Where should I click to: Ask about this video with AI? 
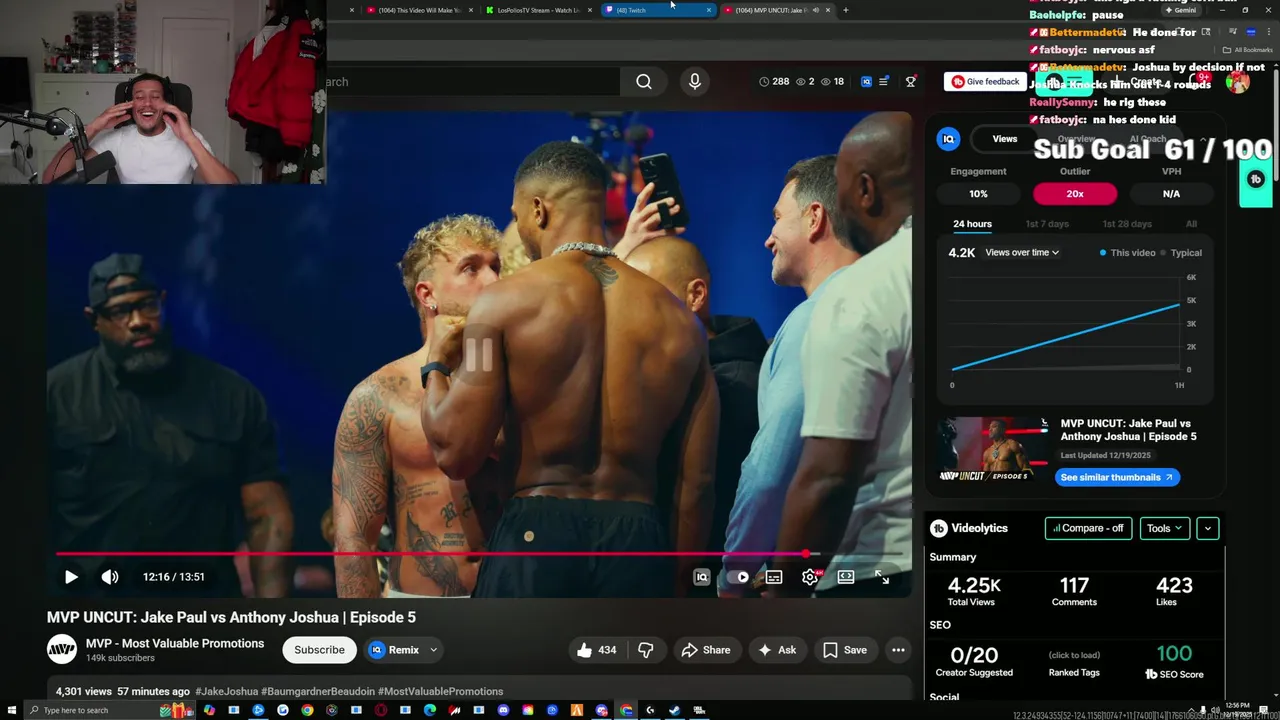click(x=777, y=650)
